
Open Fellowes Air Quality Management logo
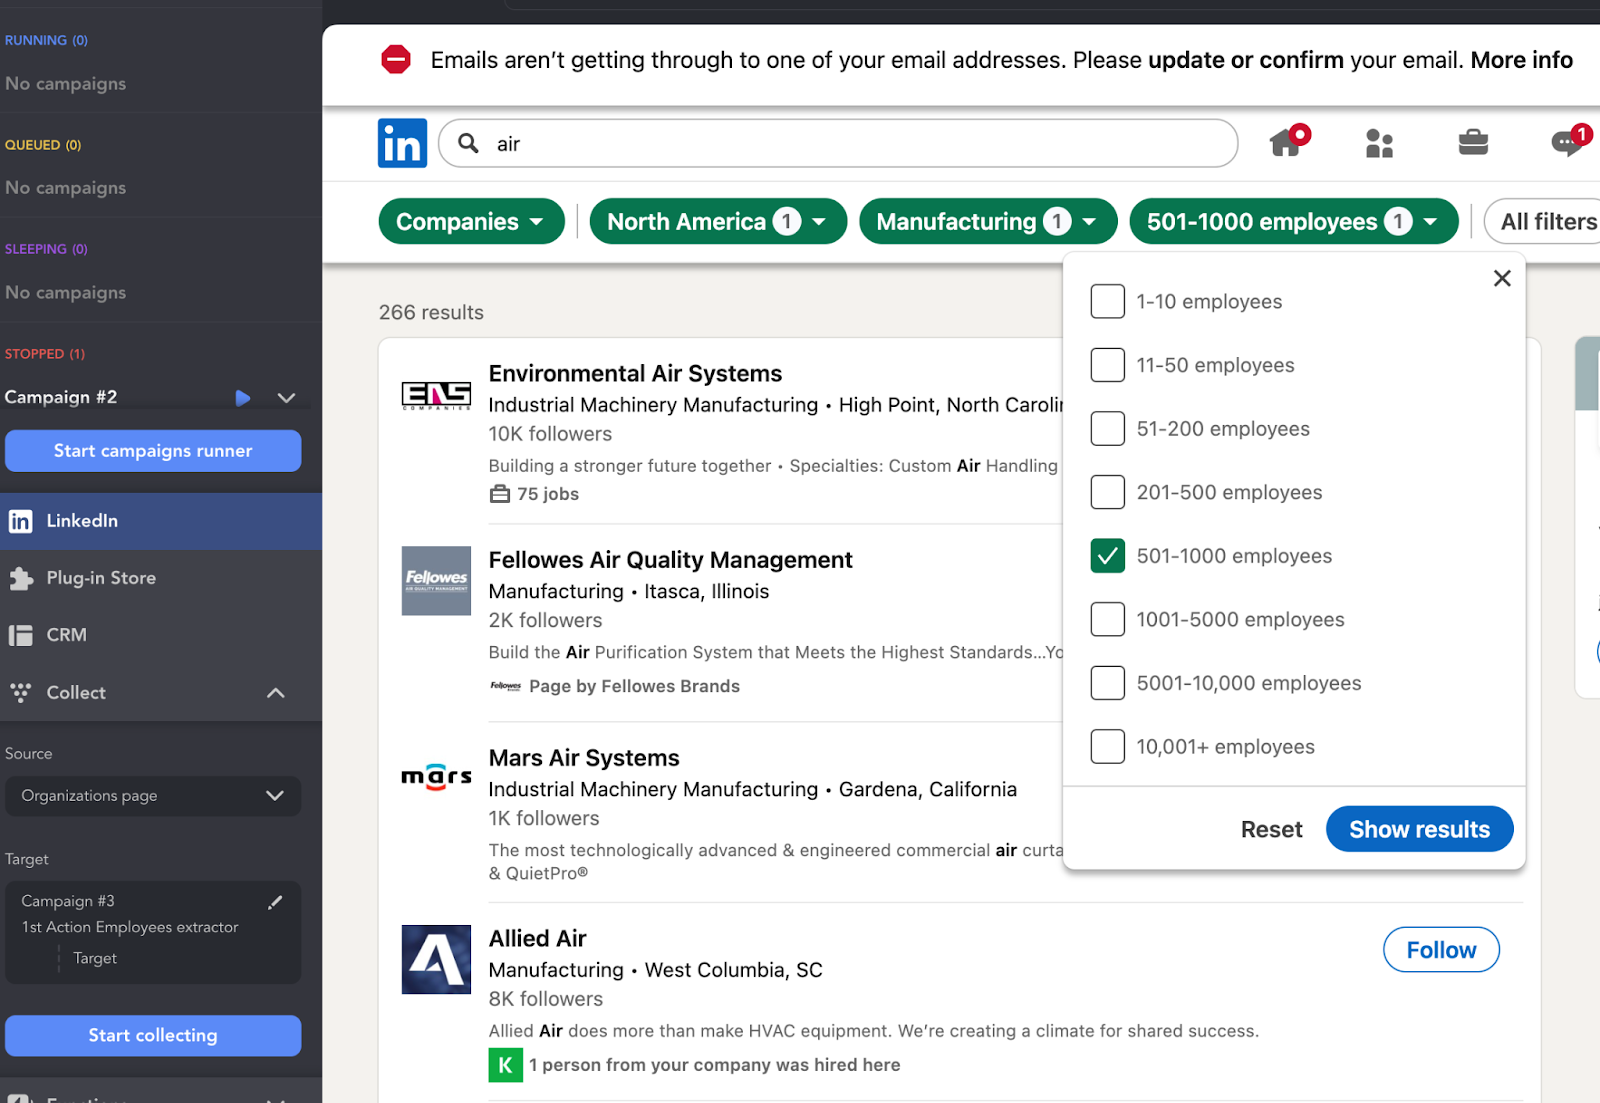pos(436,581)
